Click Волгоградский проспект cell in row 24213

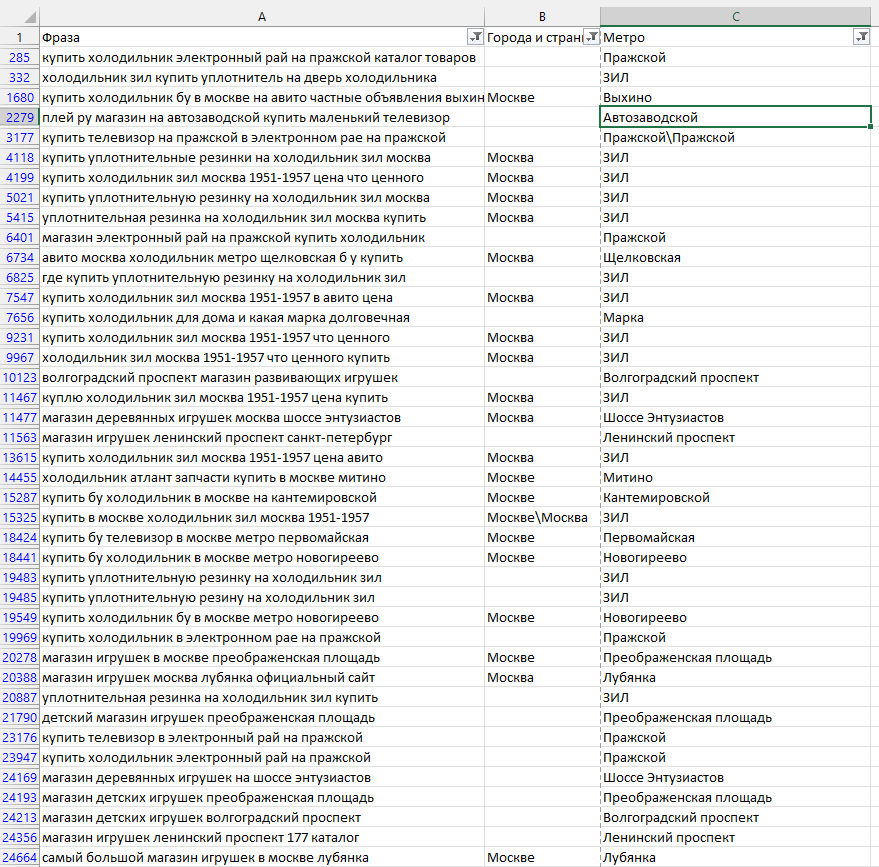[735, 818]
